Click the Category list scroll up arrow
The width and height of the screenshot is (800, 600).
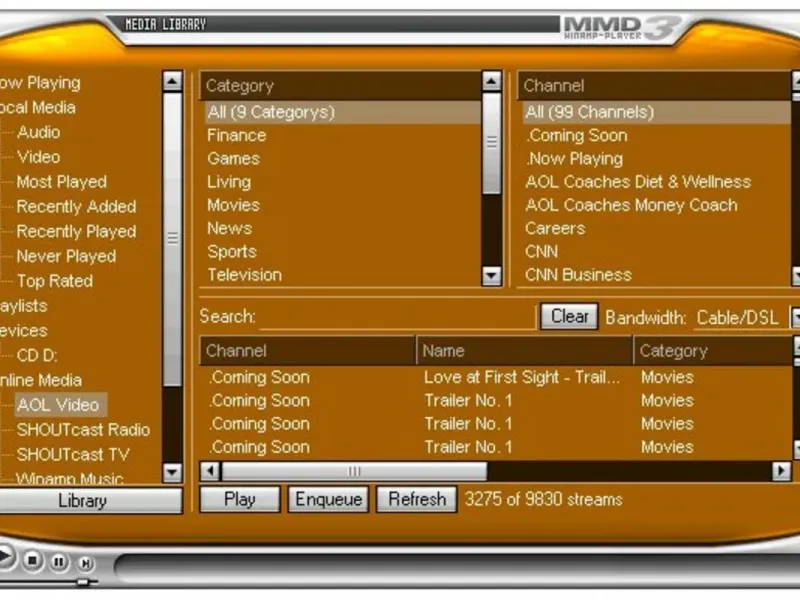tap(491, 81)
